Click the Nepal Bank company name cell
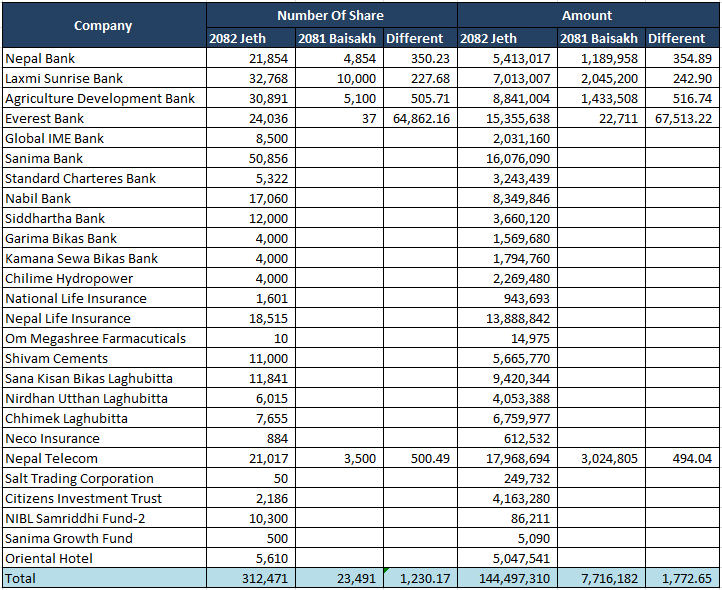 103,59
